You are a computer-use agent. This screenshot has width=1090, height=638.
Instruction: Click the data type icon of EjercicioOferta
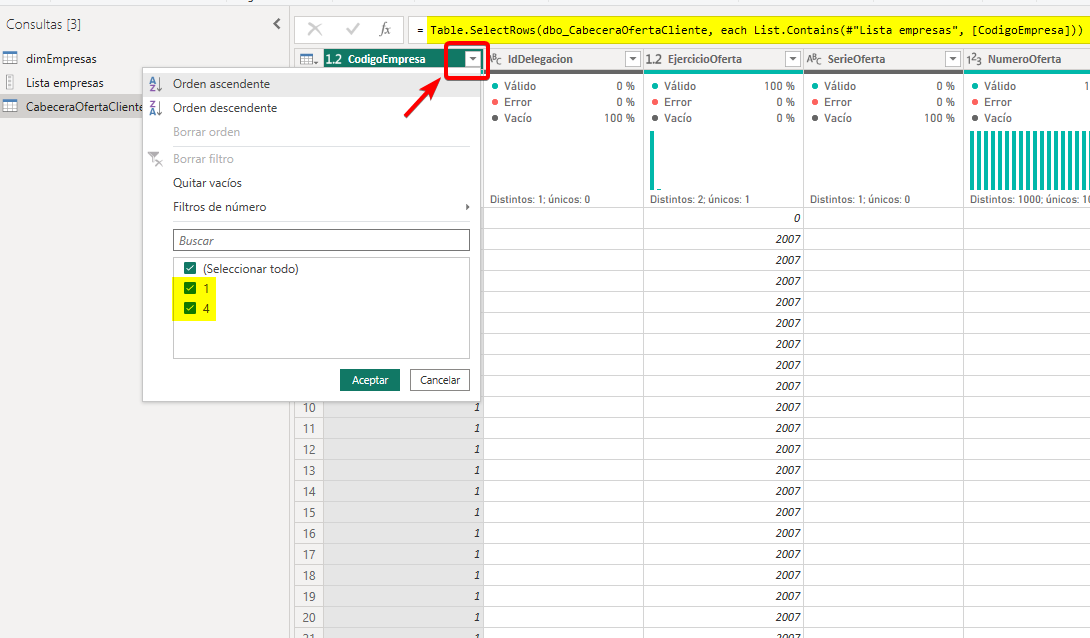[x=655, y=60]
